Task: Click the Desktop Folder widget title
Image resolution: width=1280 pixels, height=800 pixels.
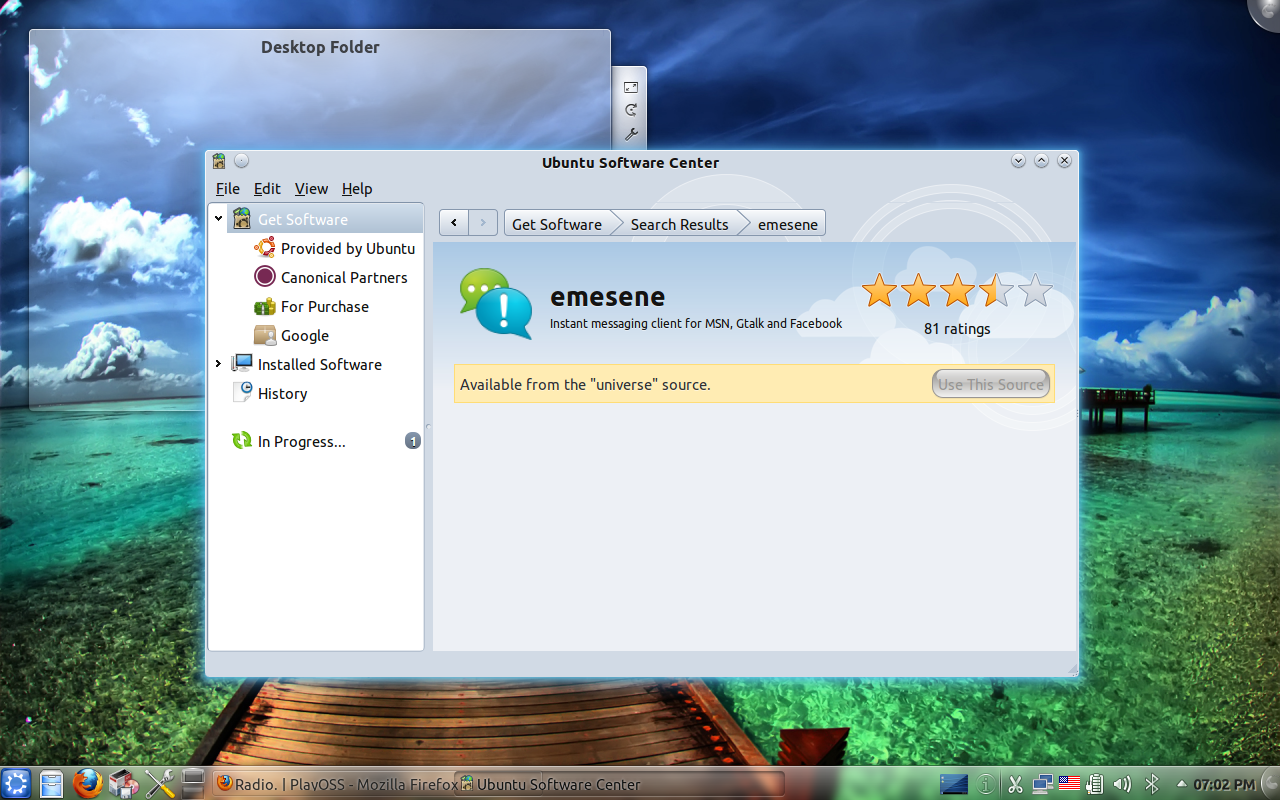Action: pyautogui.click(x=320, y=47)
